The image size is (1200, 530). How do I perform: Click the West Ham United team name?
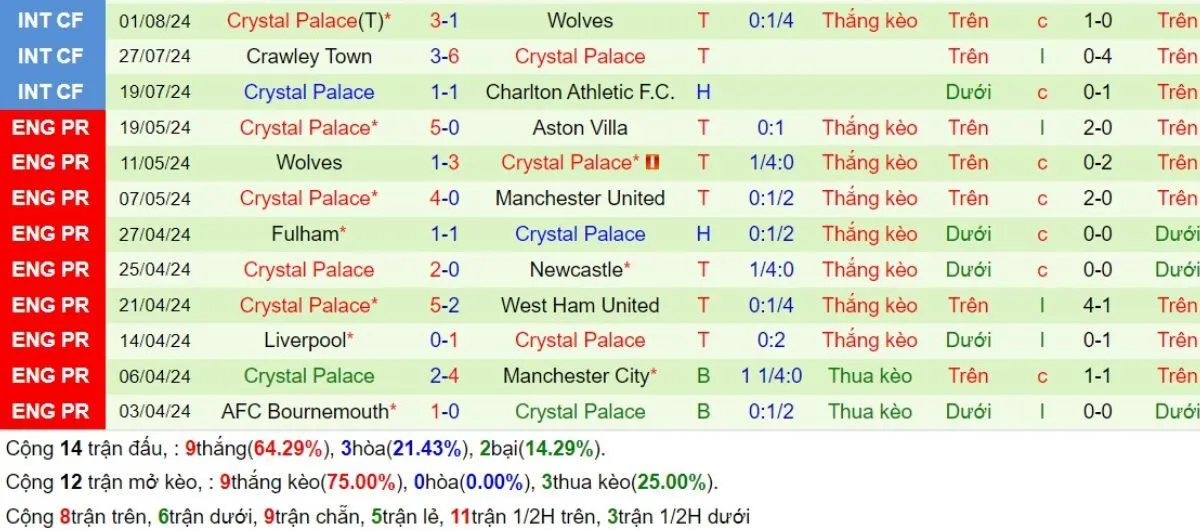pyautogui.click(x=580, y=305)
